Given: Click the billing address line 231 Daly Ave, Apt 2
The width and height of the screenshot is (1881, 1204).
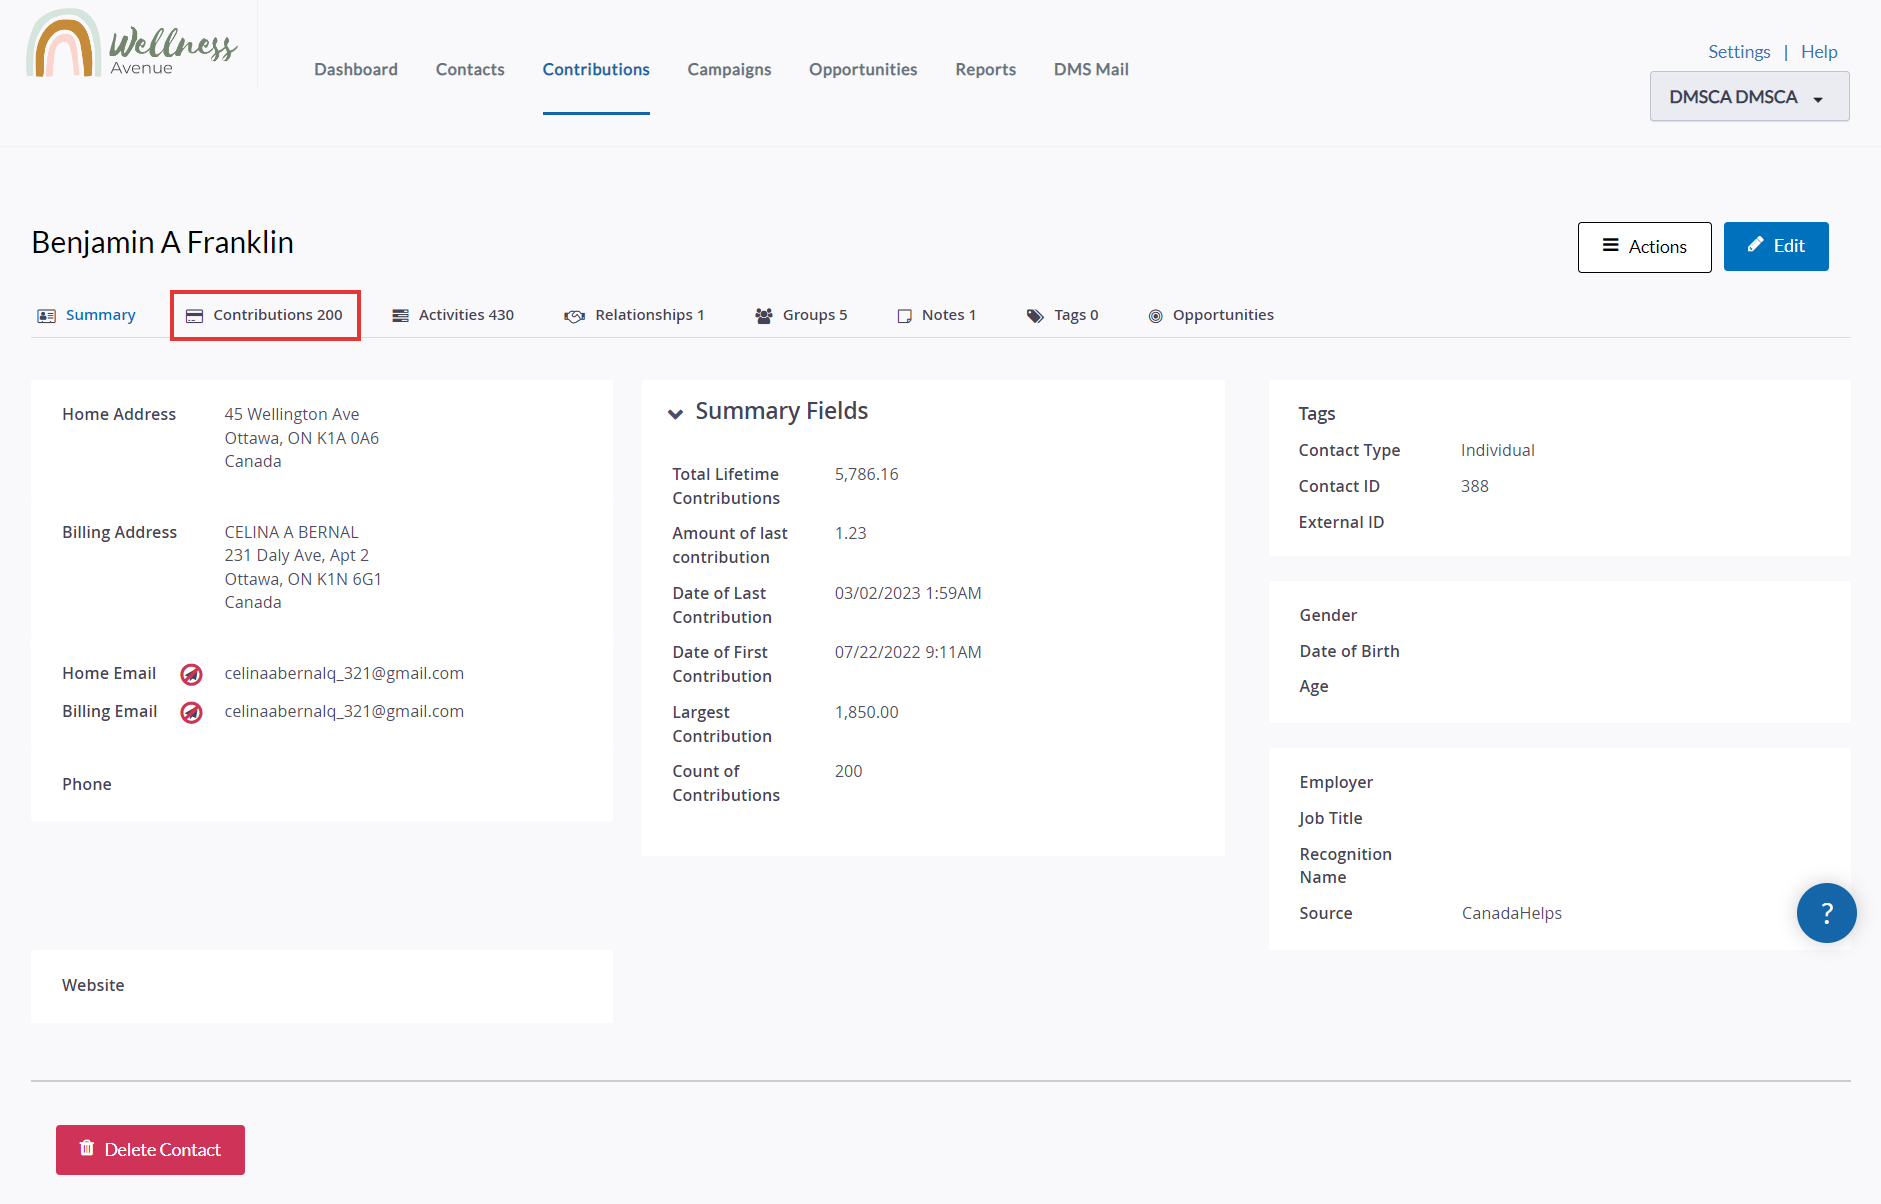Looking at the screenshot, I should tap(297, 555).
